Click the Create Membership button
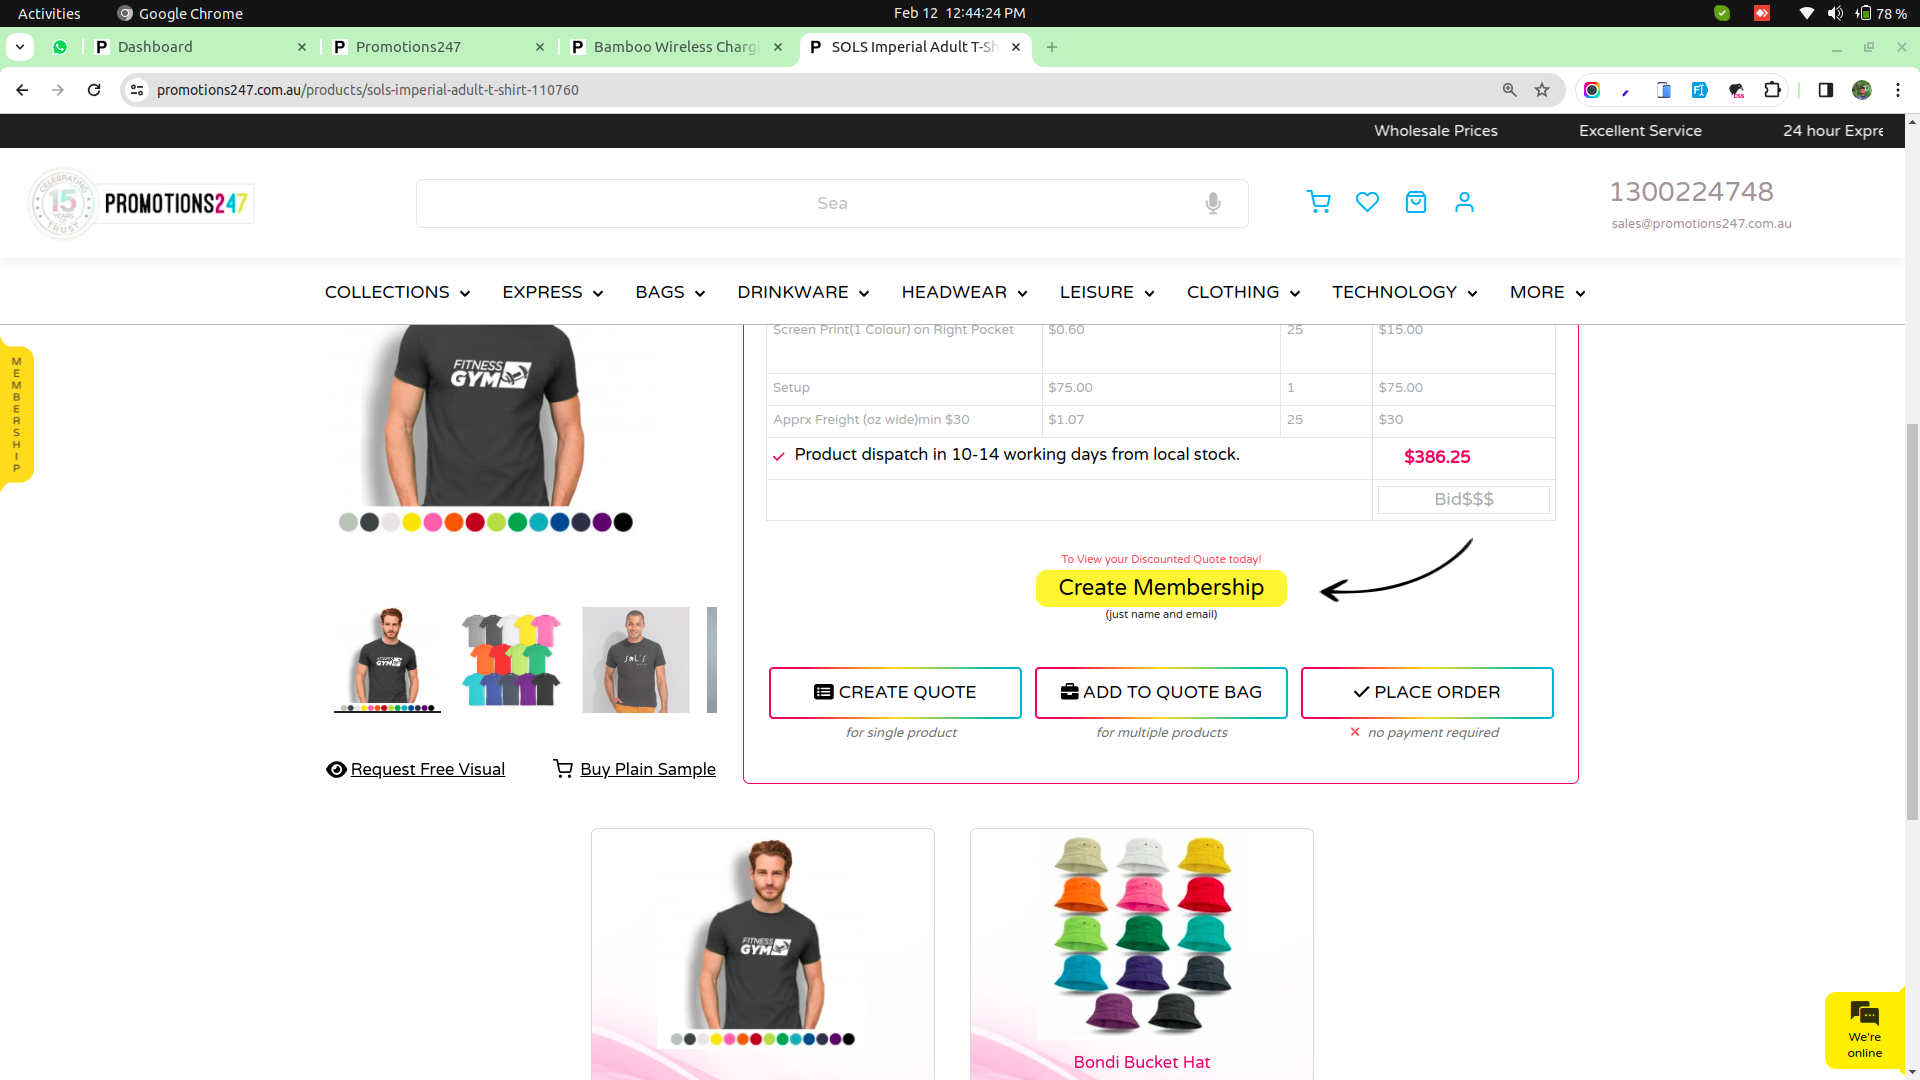1920x1080 pixels. (1160, 588)
